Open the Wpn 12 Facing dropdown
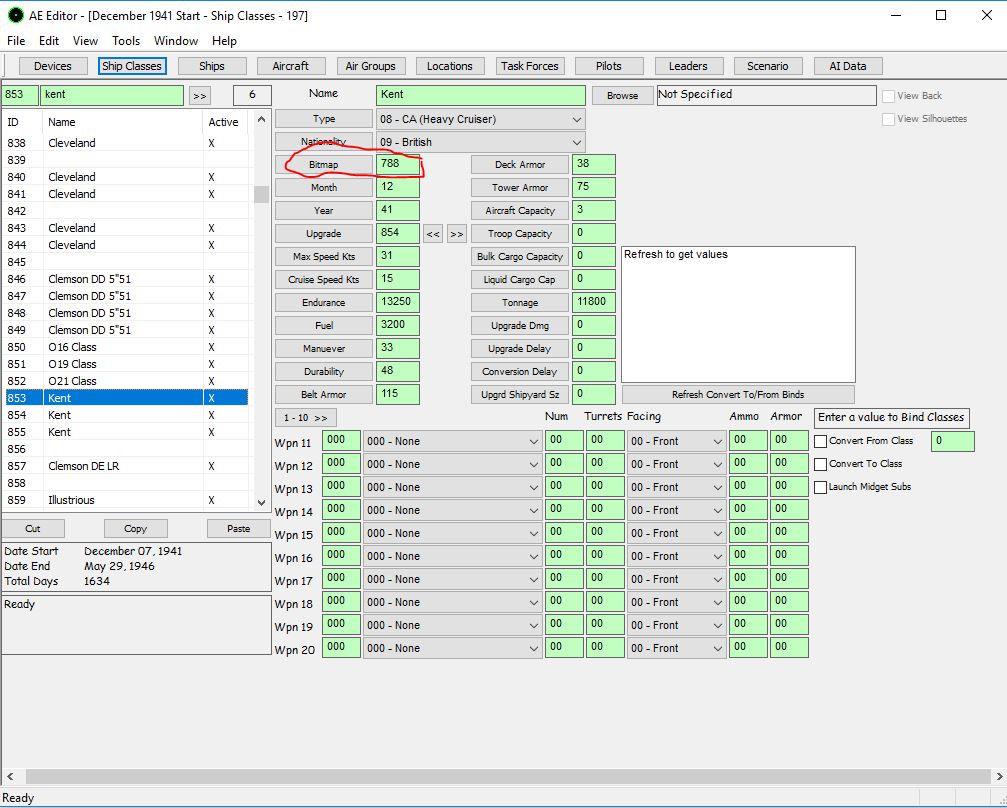Screen dimensions: 1007x808 [676, 464]
